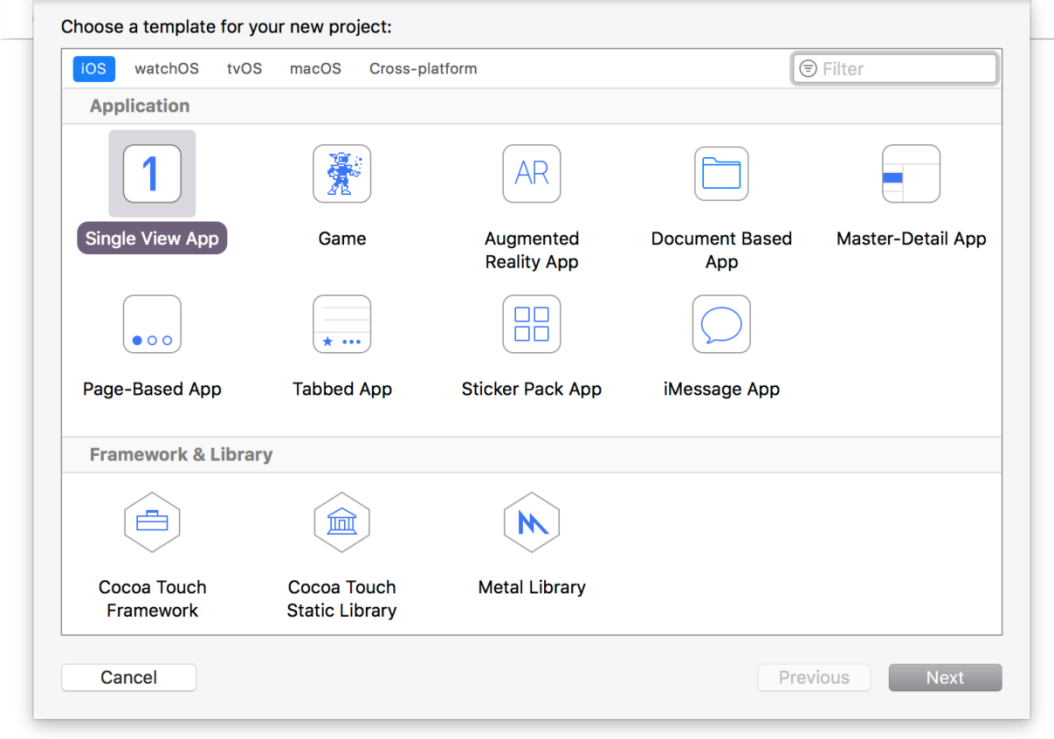
Task: Click the "Tabbed App" label
Action: (x=342, y=389)
